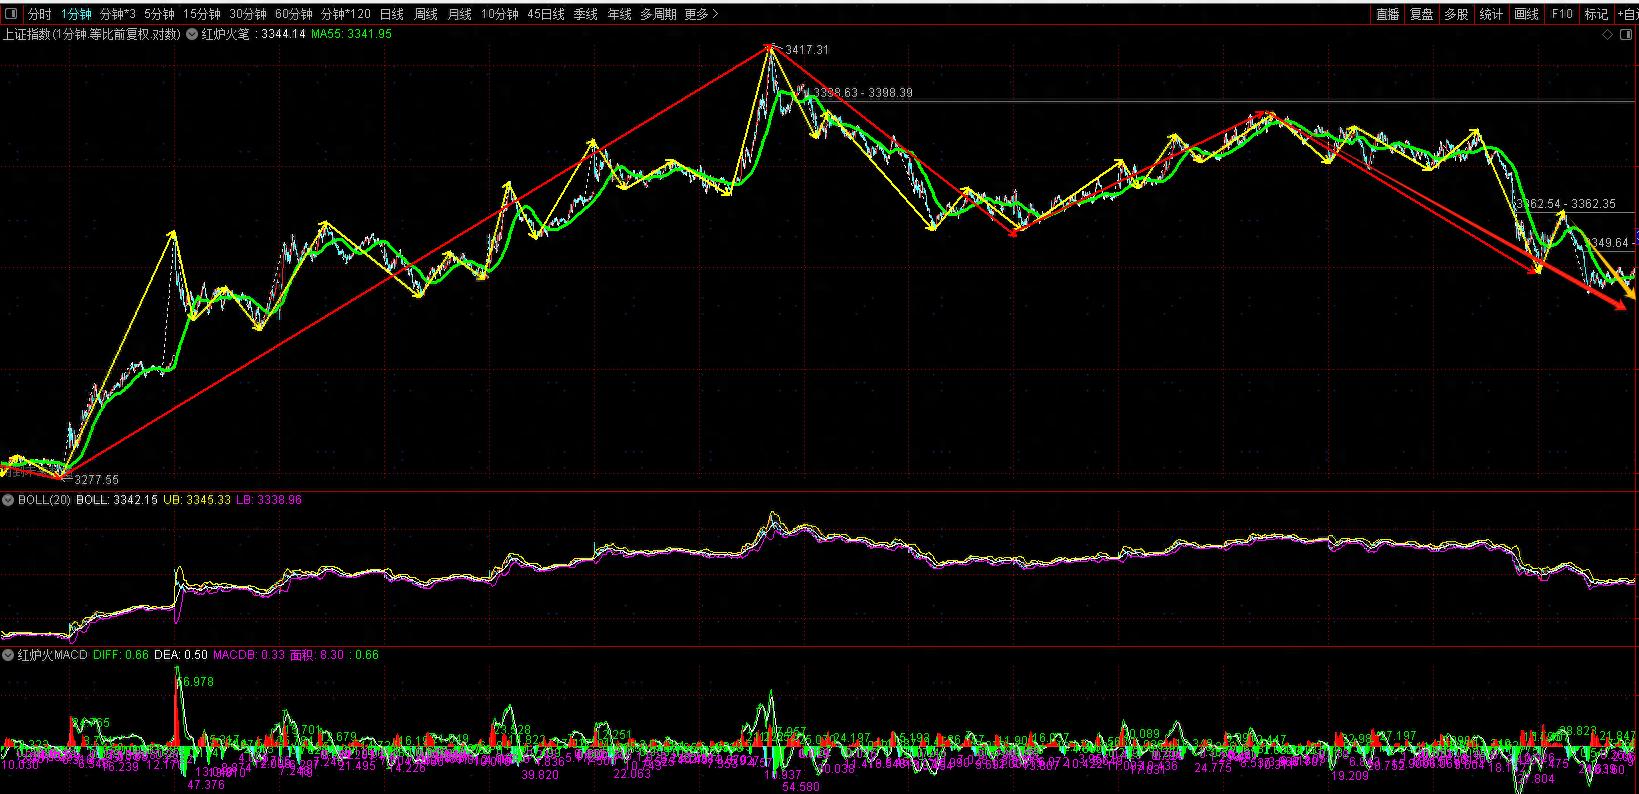Open the 多股 multi-stock view

pyautogui.click(x=1456, y=14)
